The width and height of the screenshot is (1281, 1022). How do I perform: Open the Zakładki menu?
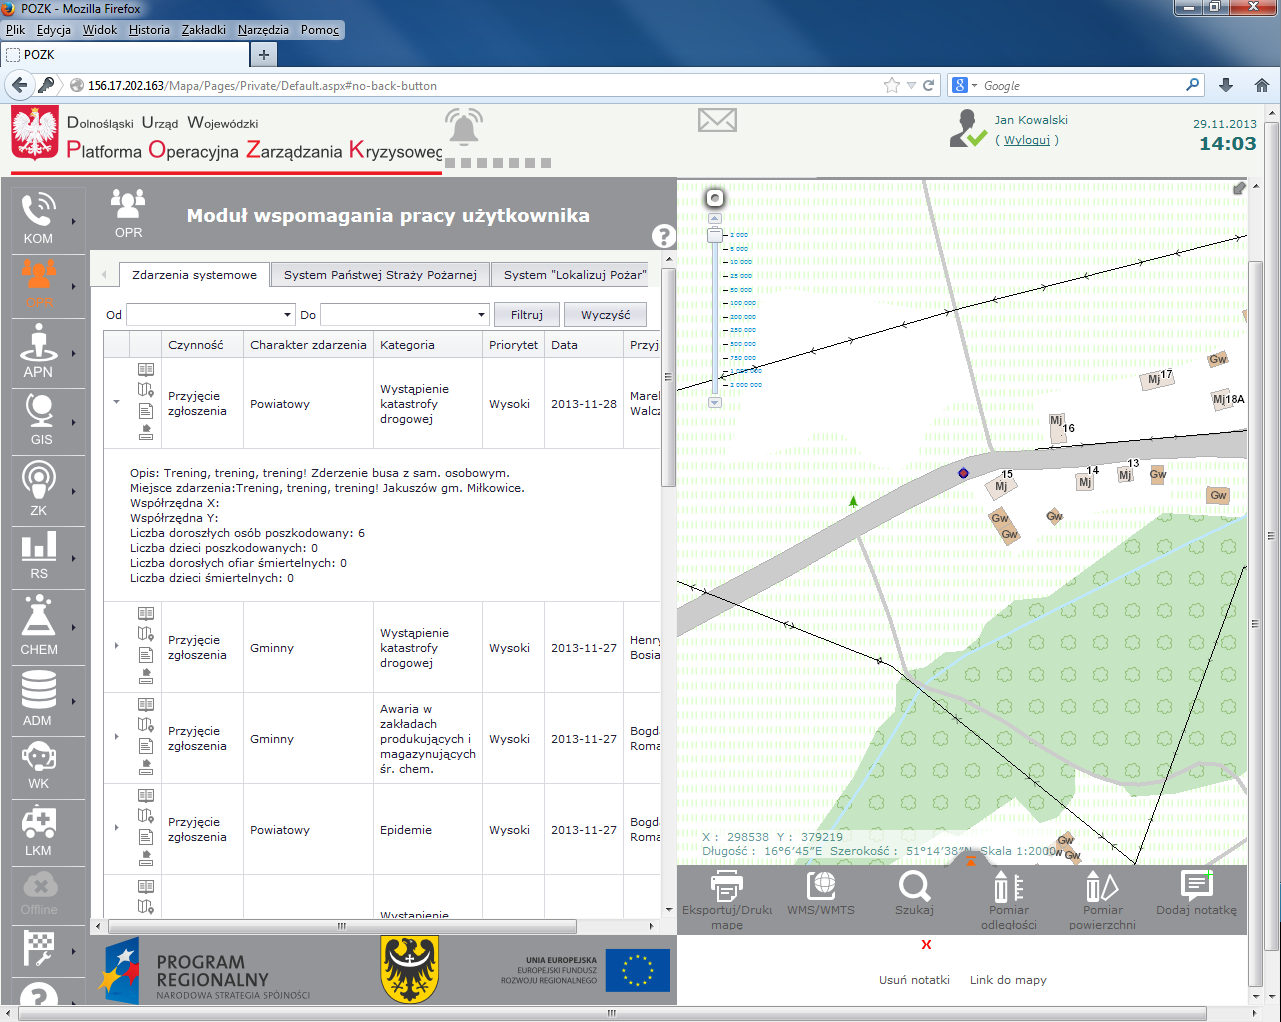click(x=204, y=30)
